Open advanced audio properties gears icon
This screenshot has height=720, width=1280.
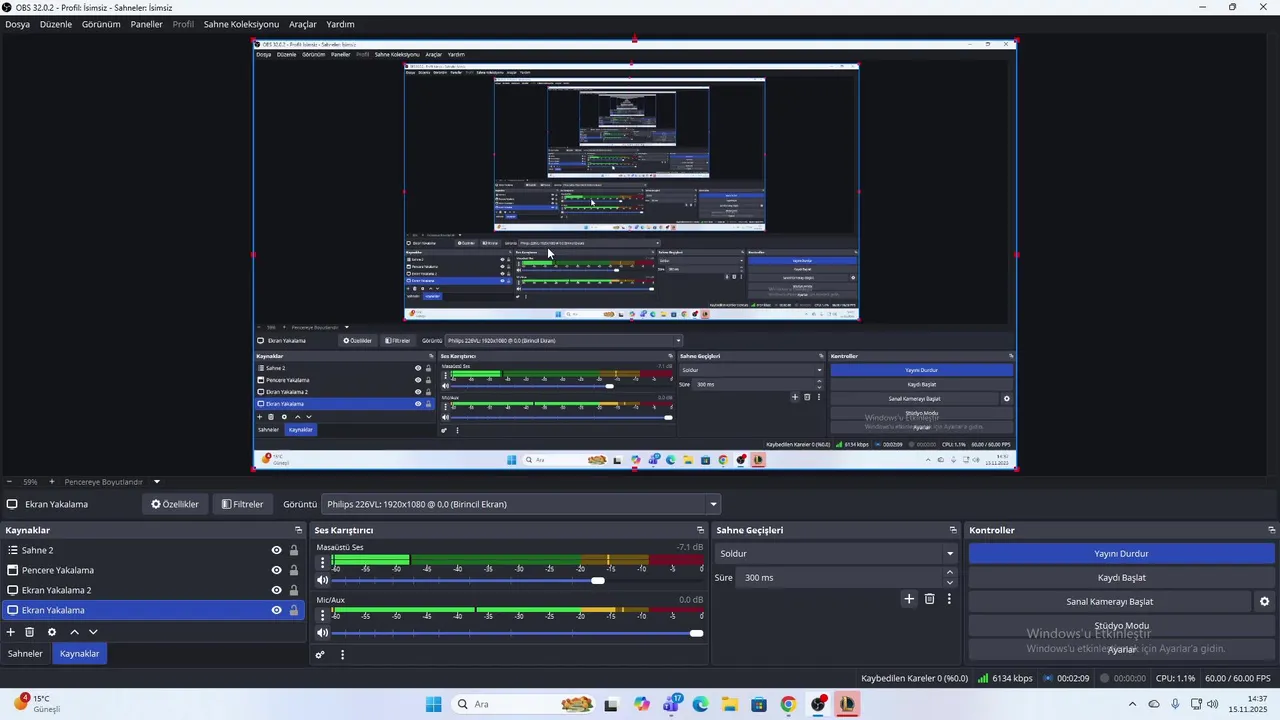(320, 655)
